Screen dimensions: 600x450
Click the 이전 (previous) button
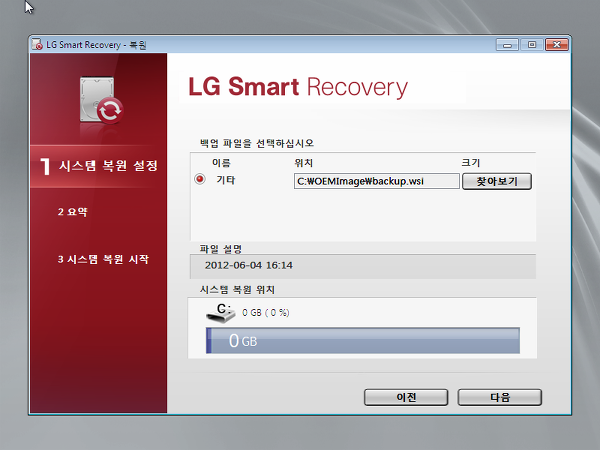[x=406, y=397]
